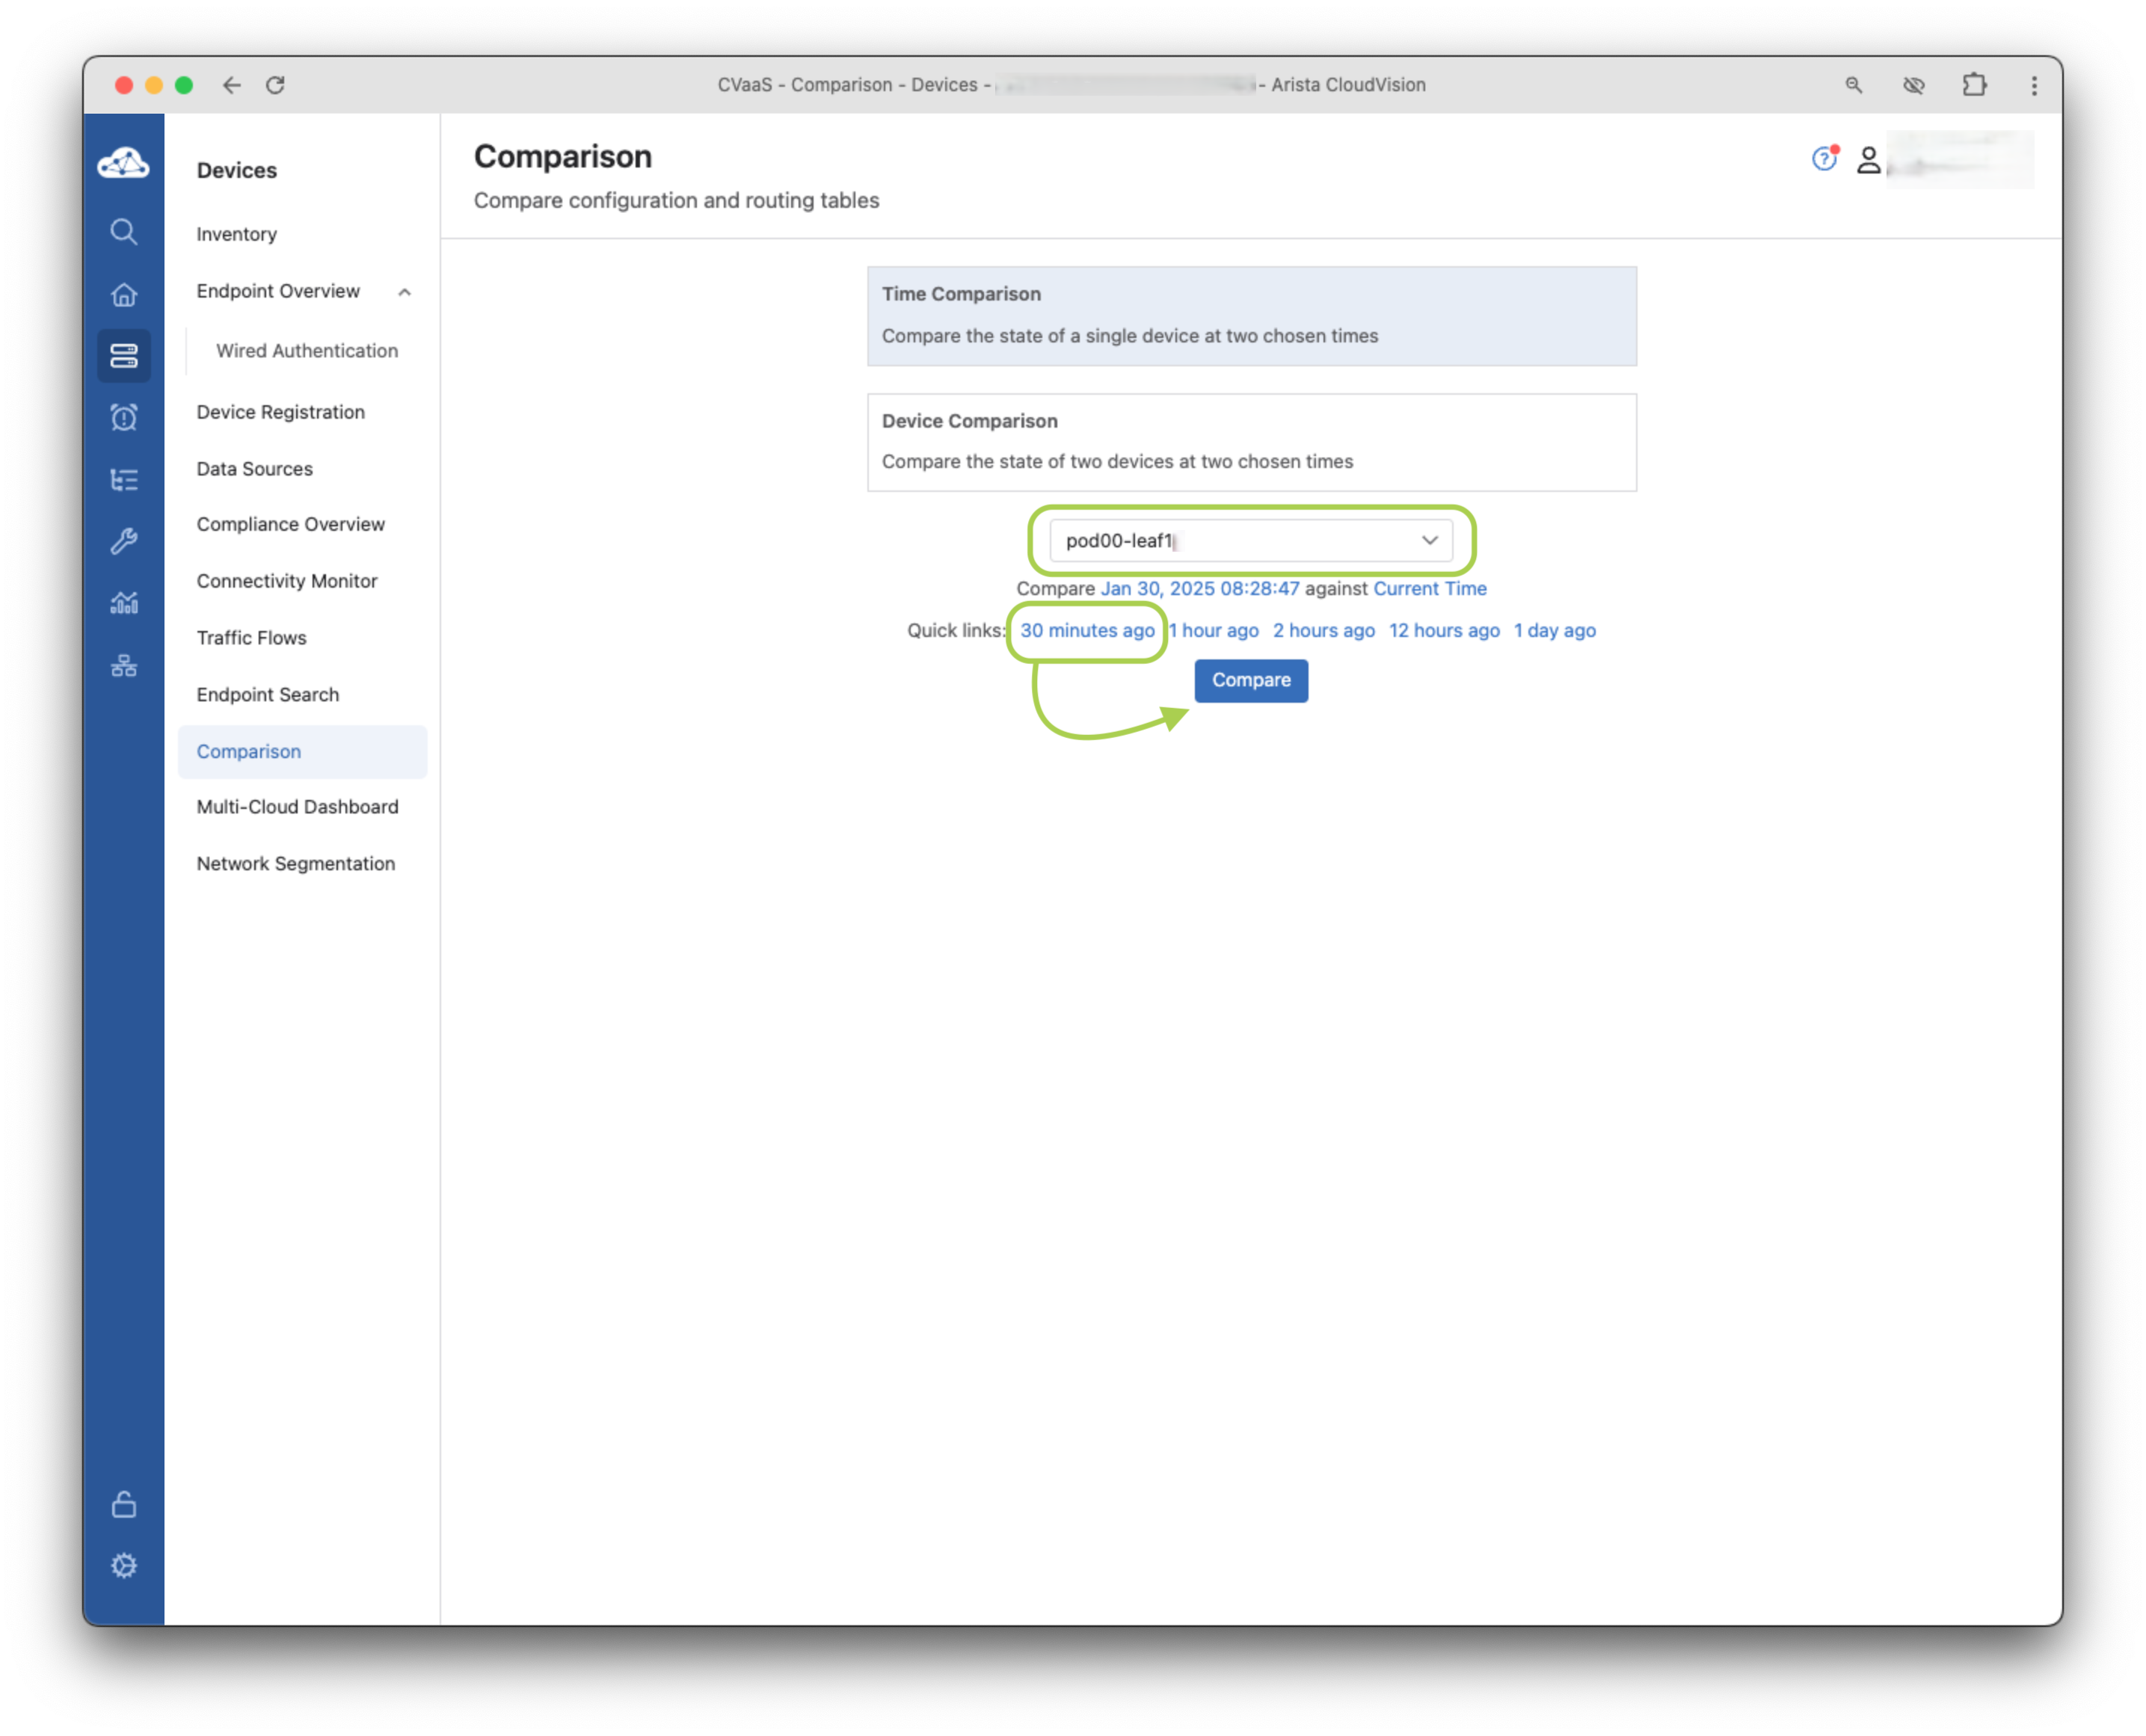Screen dimensions: 2146x1736
Task: Click the unlock padlock icon in sidebar
Action: click(x=123, y=1504)
